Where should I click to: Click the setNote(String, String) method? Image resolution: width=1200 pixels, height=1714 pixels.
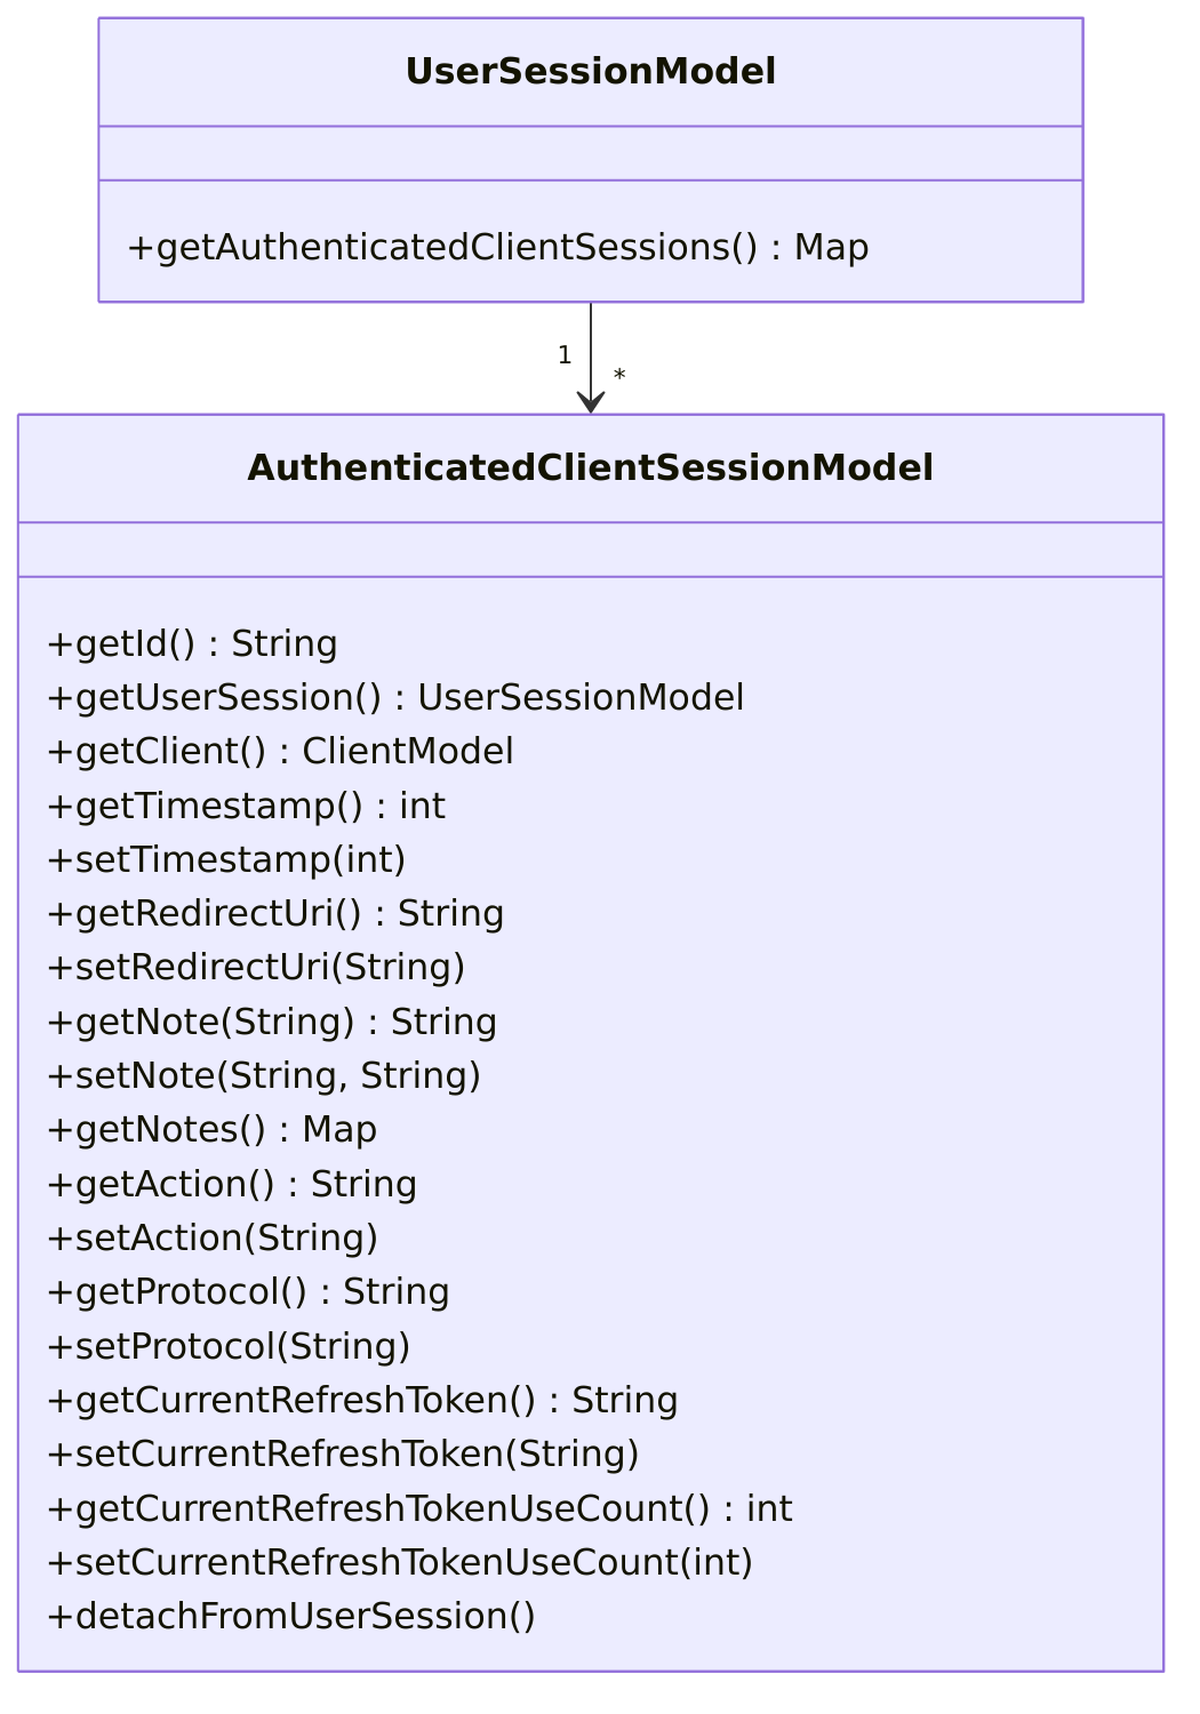click(264, 1076)
